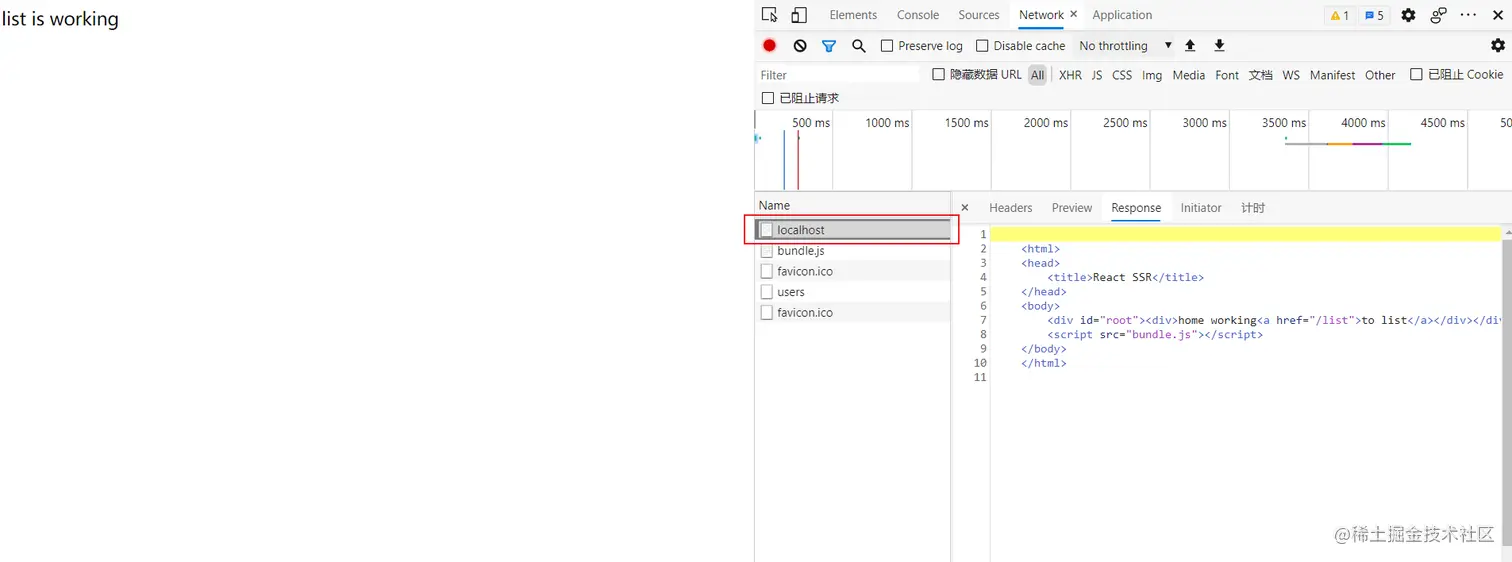Filter requests by Manifest
The height and width of the screenshot is (562, 1512).
[1332, 75]
